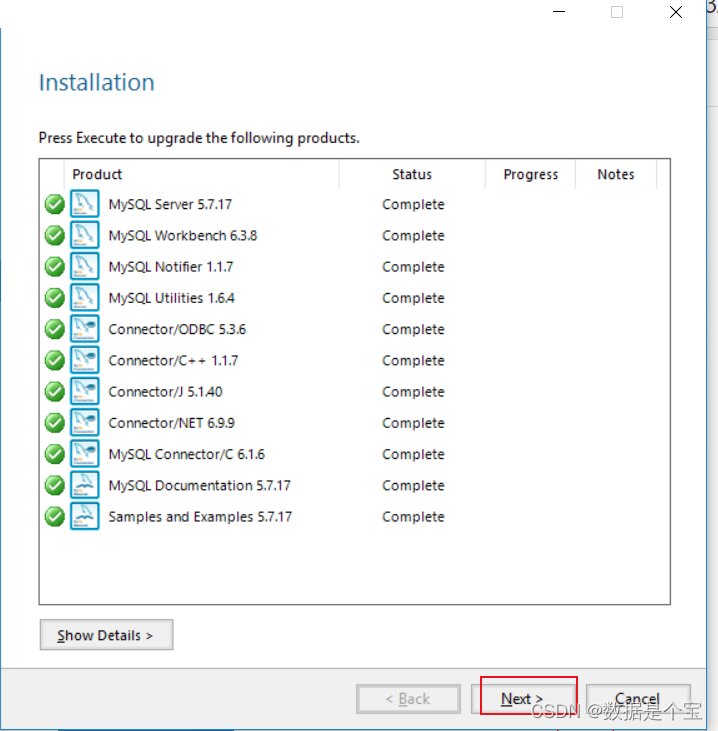The image size is (718, 731).
Task: Click the disabled Back button
Action: coord(408,698)
